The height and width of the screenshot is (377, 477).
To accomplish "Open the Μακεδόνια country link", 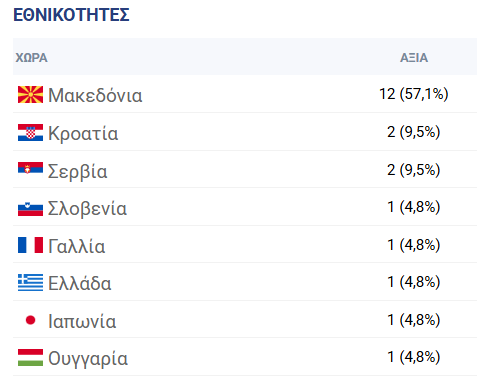I will (95, 95).
